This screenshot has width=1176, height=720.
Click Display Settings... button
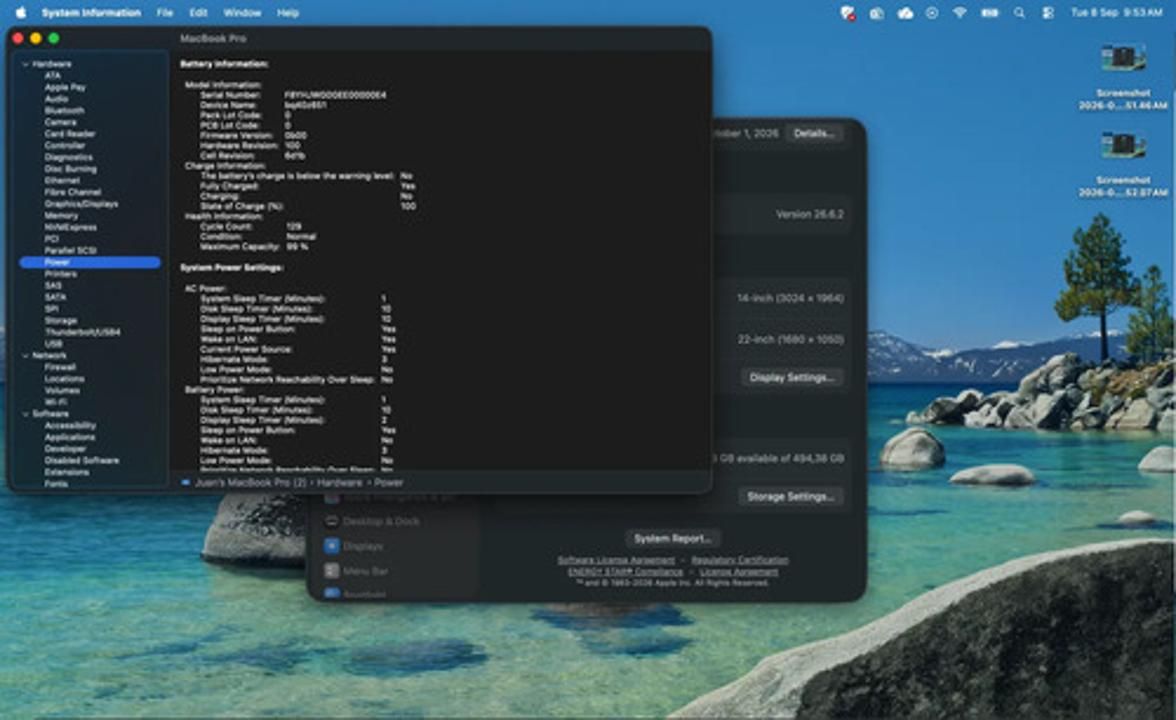(792, 377)
